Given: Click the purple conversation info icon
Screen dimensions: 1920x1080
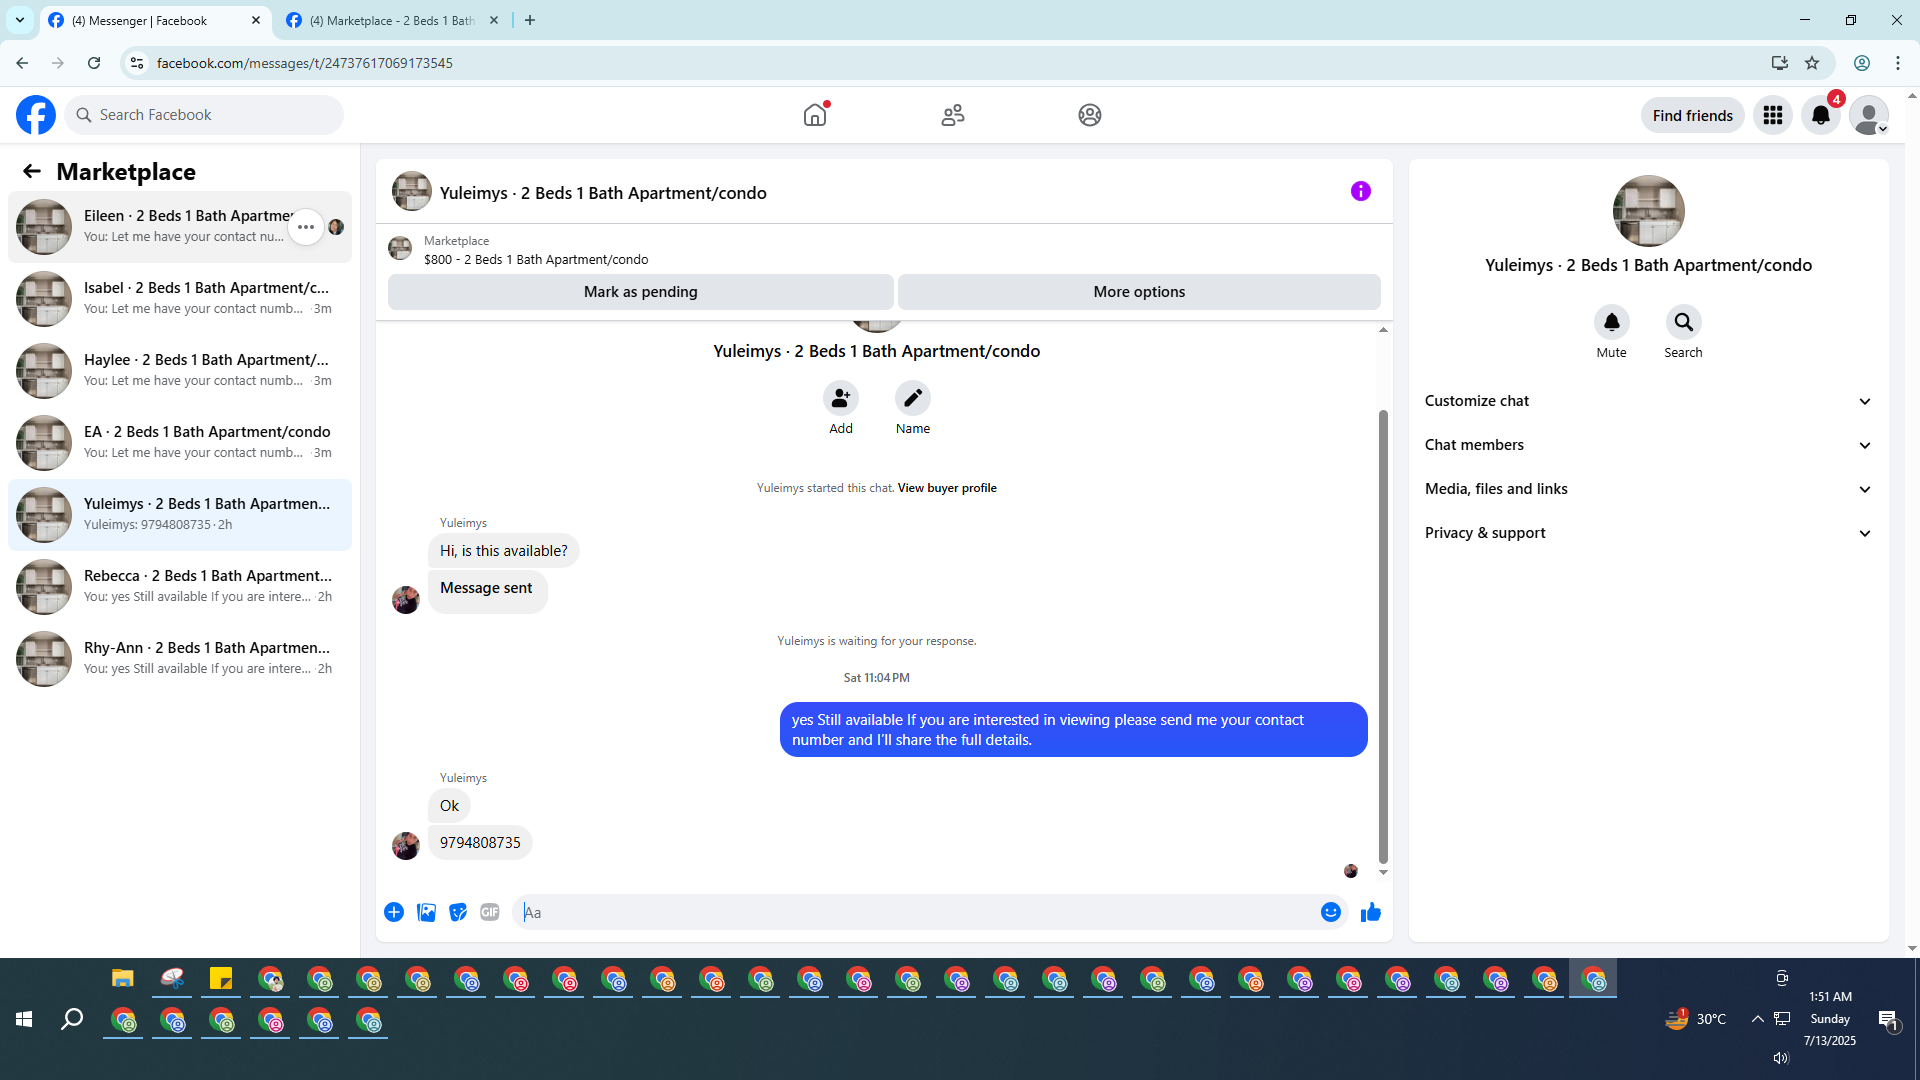Looking at the screenshot, I should coord(1360,191).
